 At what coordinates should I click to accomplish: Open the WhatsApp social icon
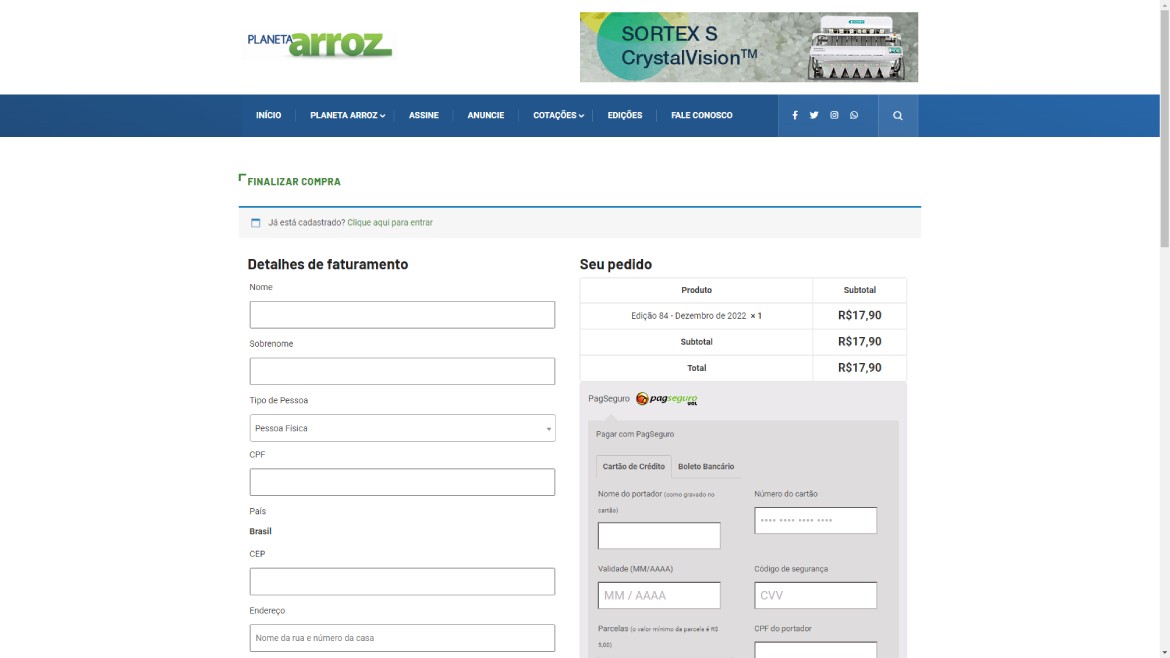tap(854, 116)
